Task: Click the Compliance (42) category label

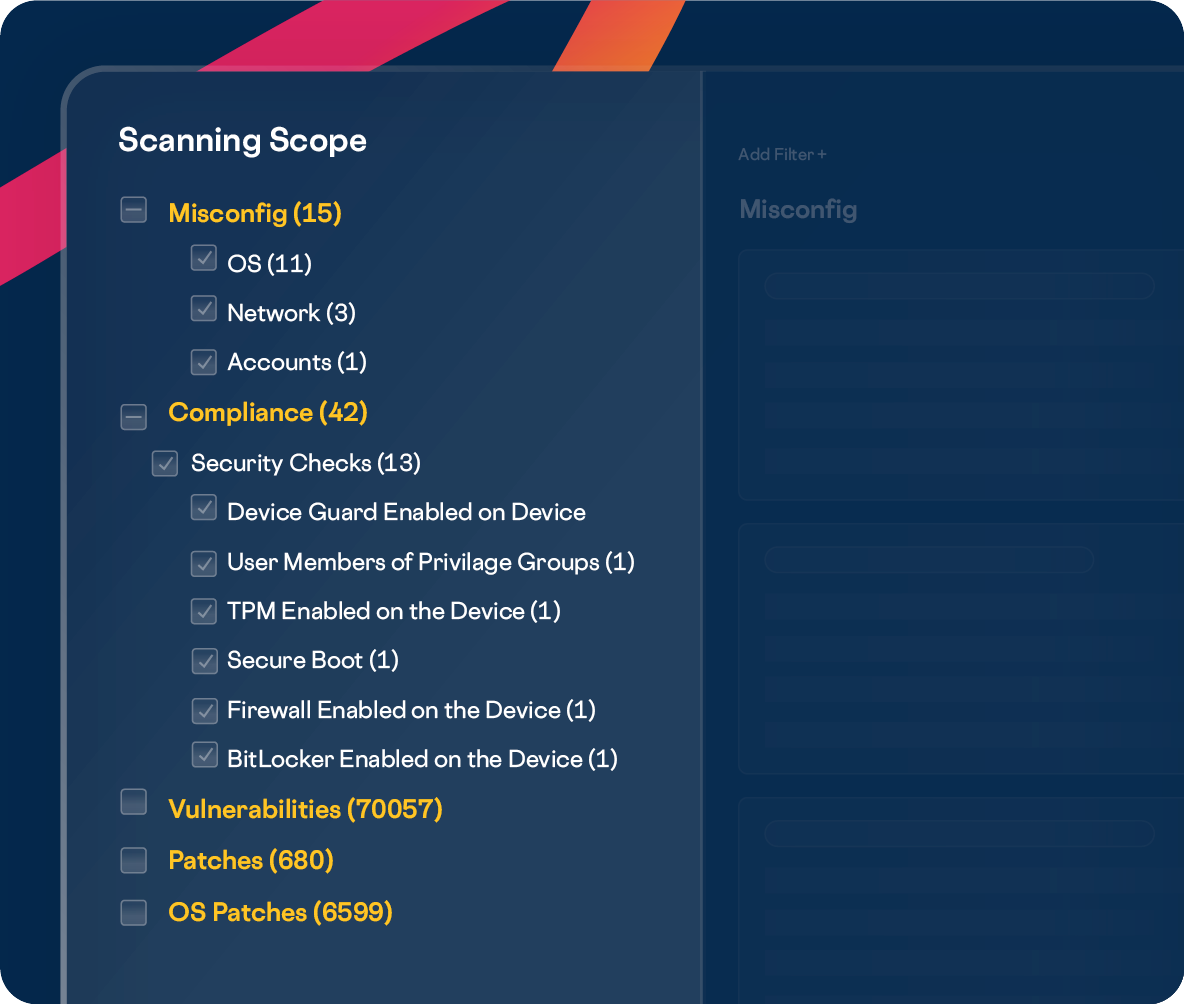Action: click(268, 412)
